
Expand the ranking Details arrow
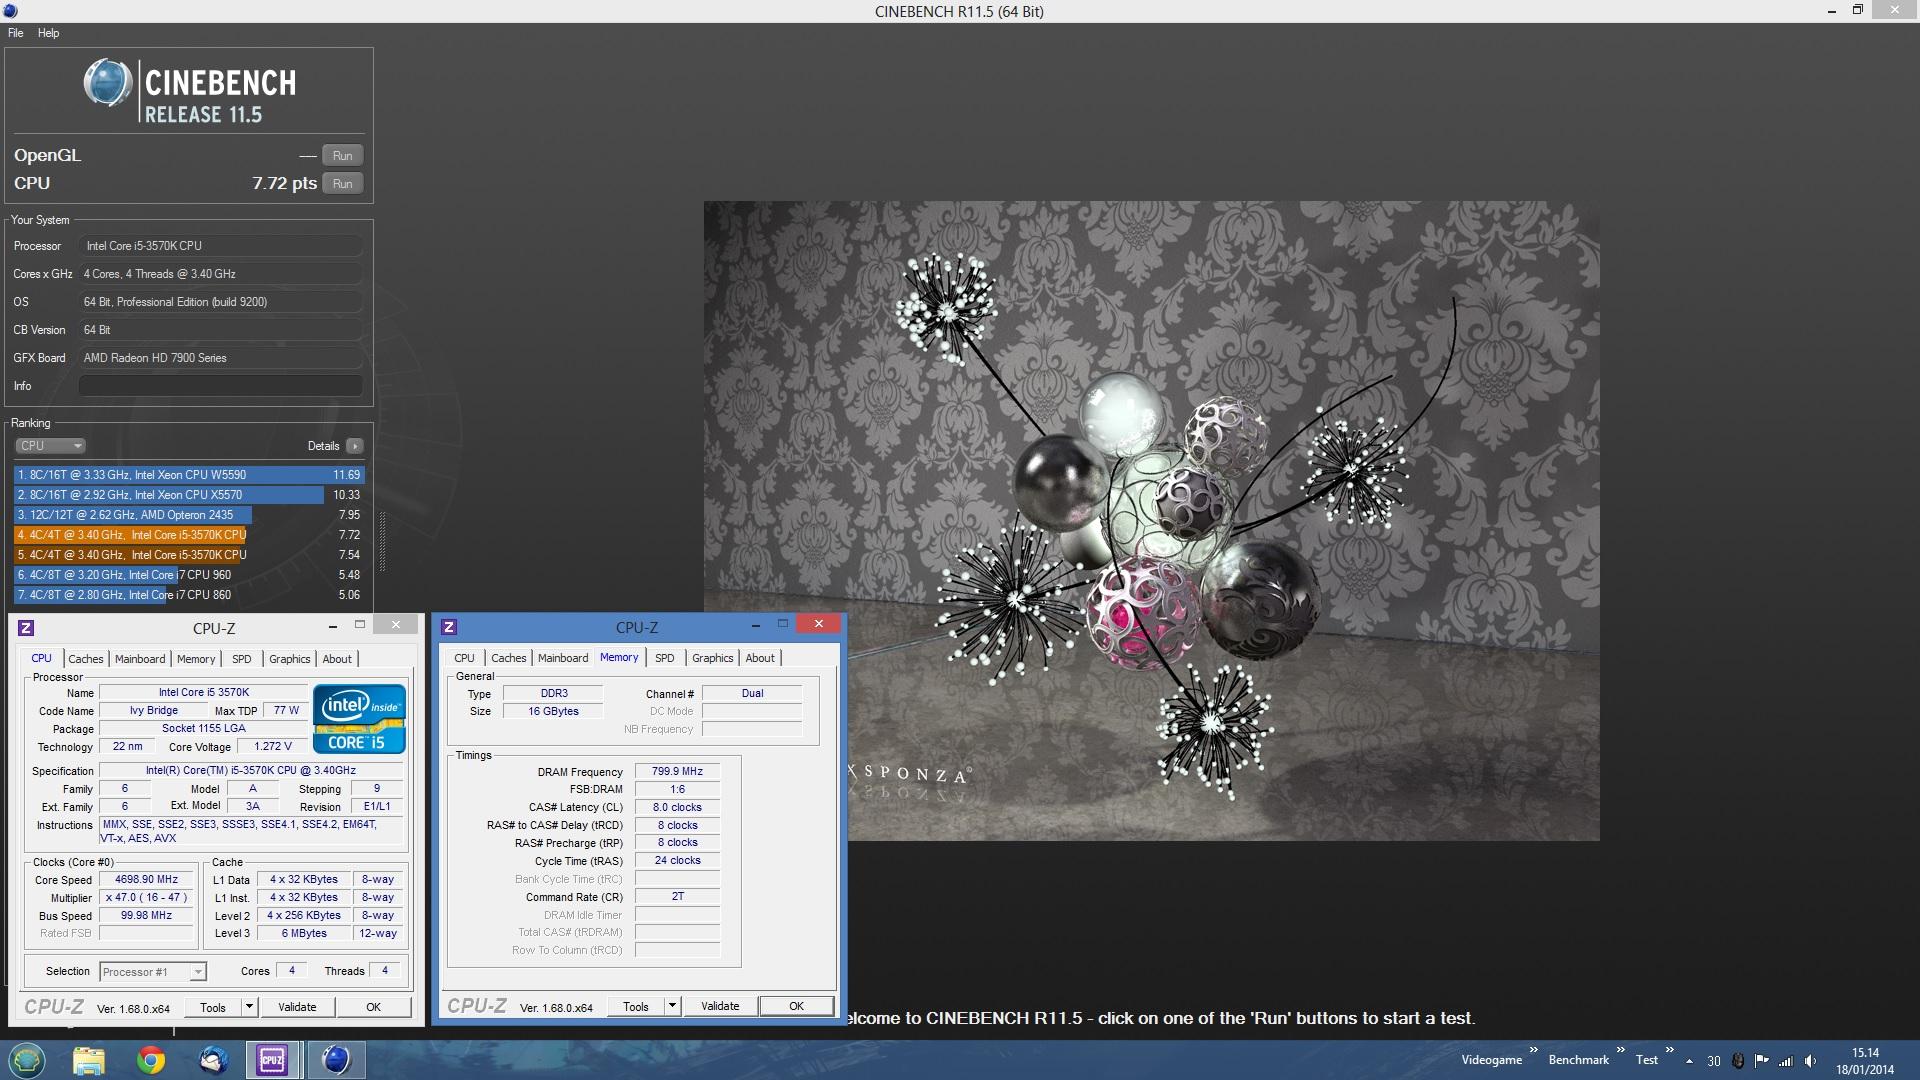pos(355,446)
